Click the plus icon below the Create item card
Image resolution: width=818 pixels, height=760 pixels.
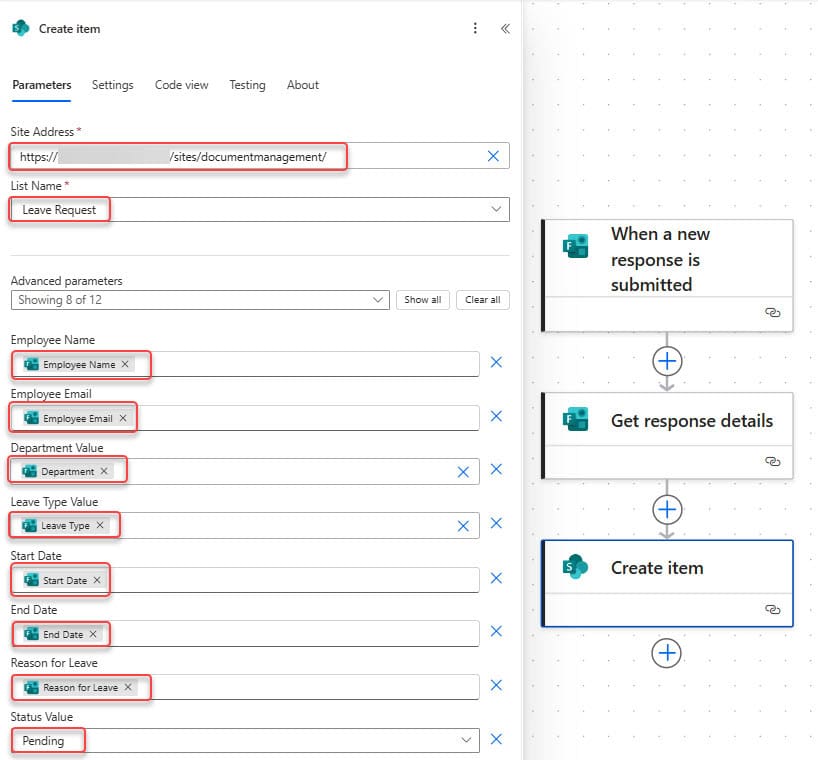pos(667,653)
